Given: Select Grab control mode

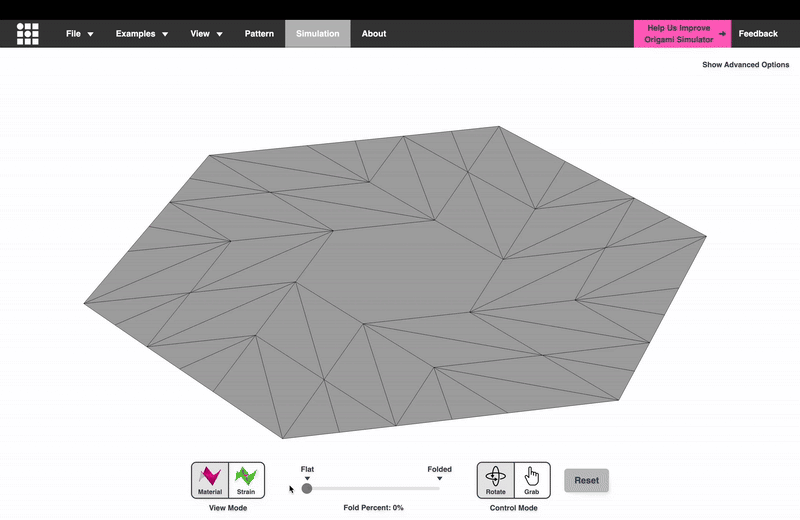Looking at the screenshot, I should click(x=532, y=480).
